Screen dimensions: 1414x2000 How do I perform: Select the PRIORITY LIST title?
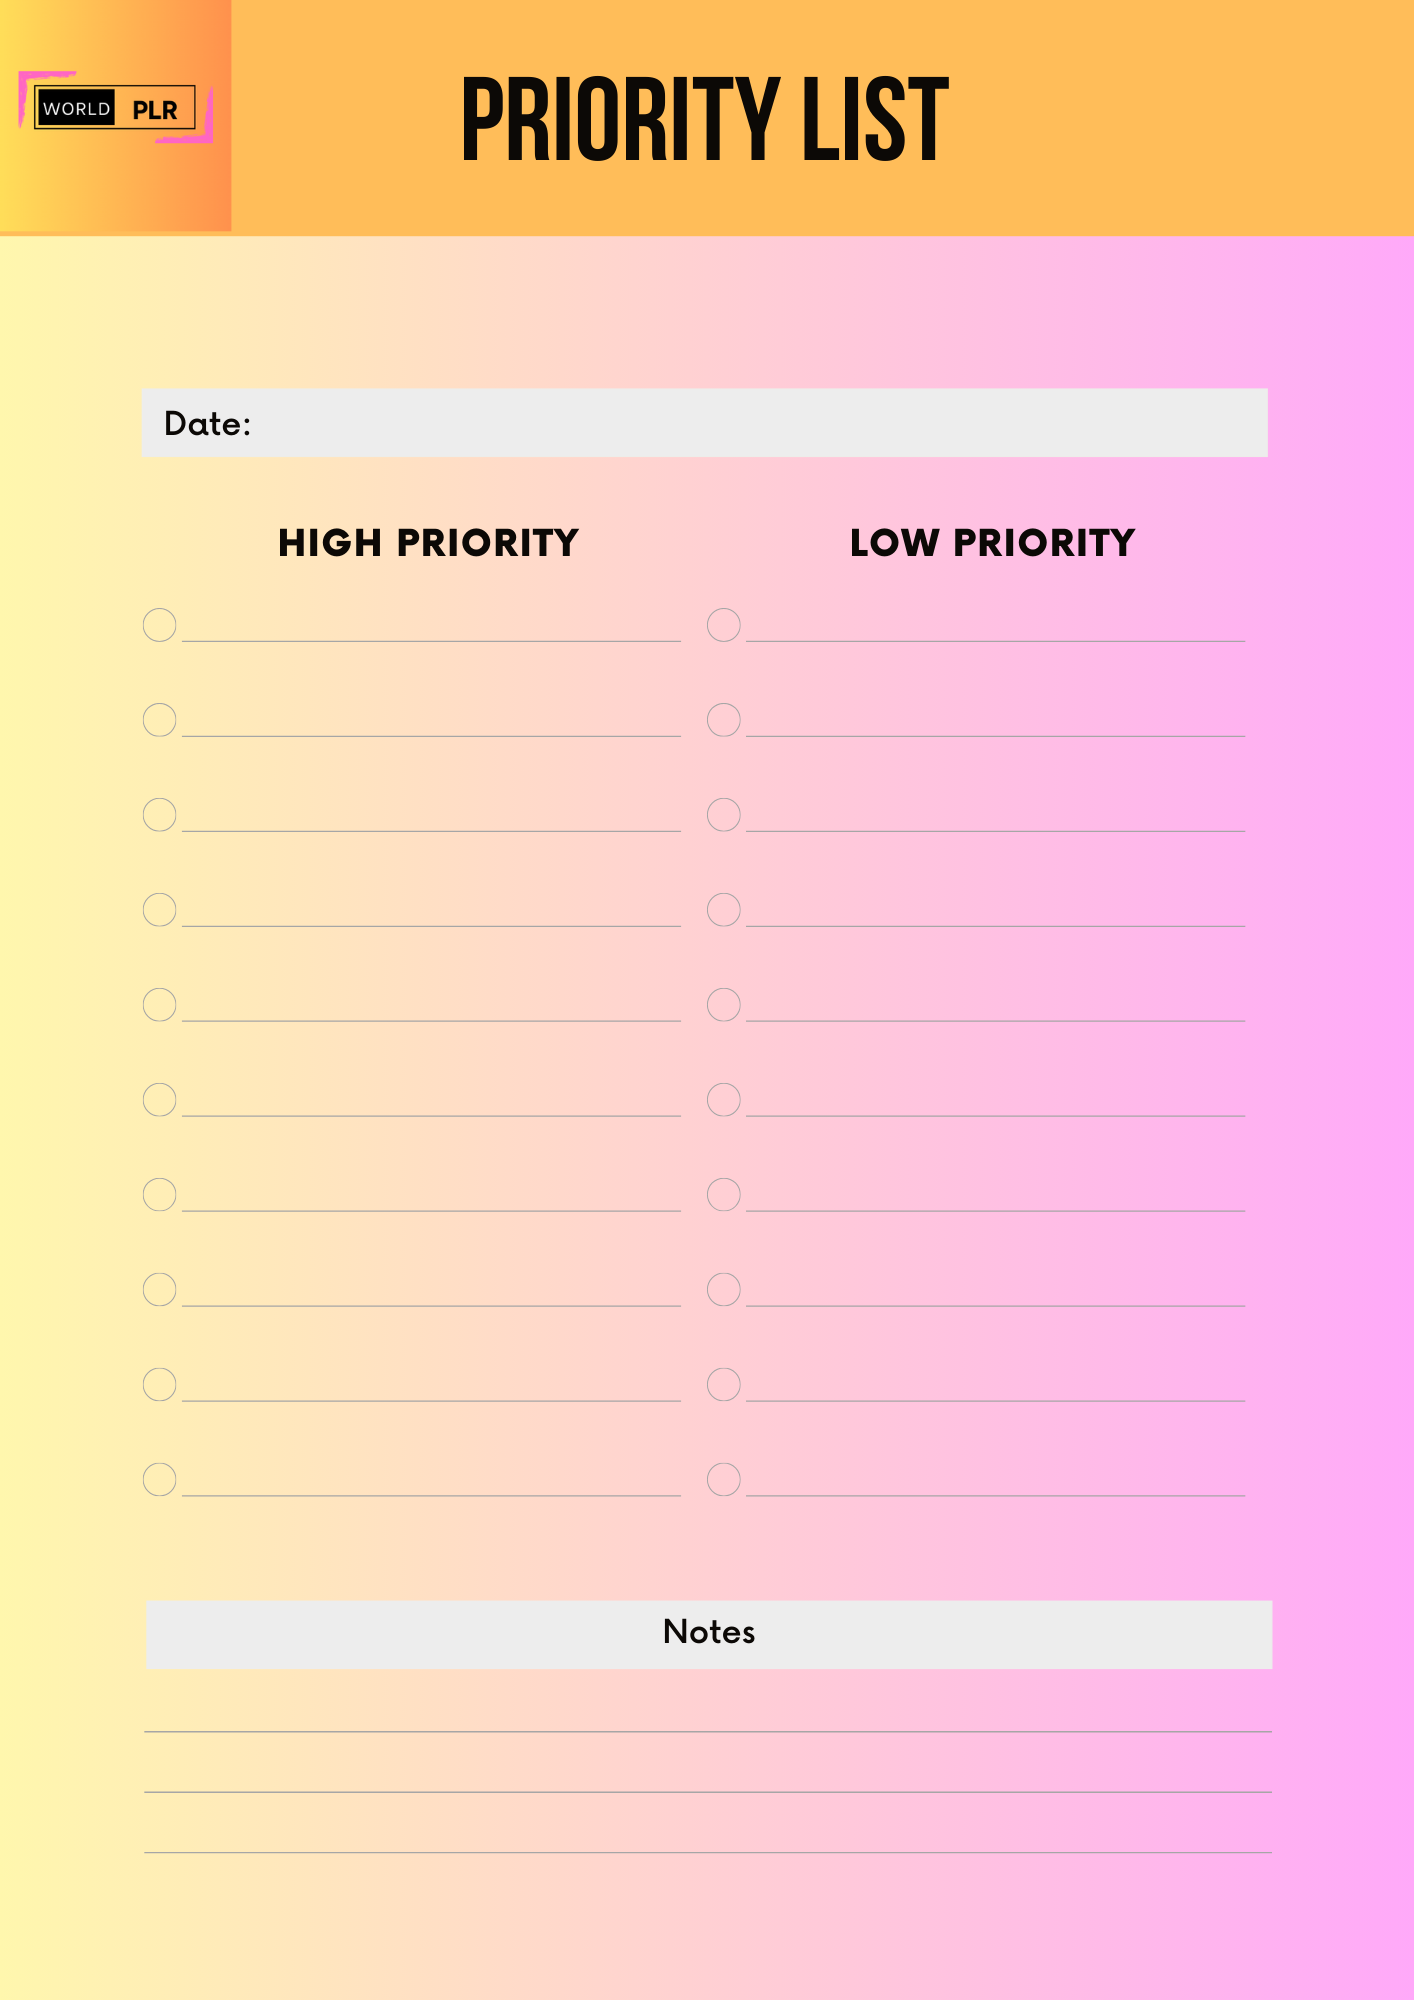(704, 120)
